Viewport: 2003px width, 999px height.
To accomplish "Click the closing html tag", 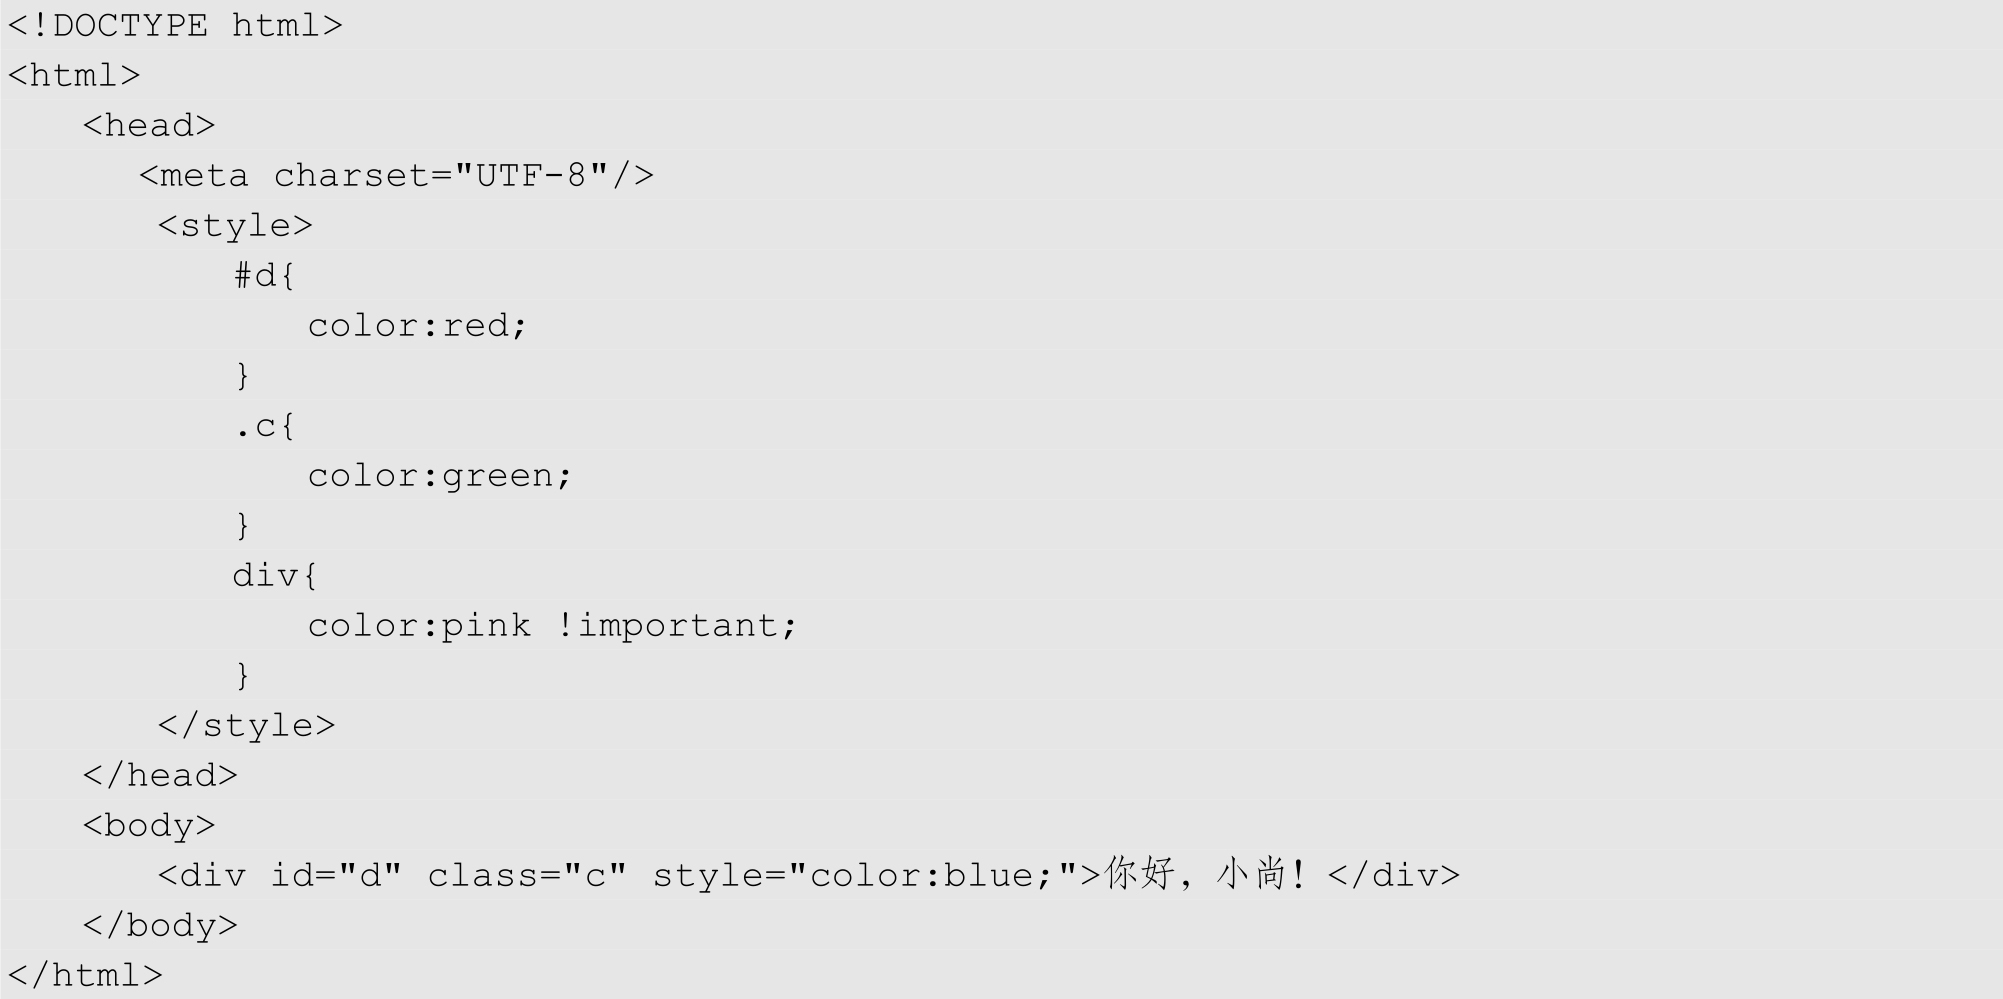I will (x=85, y=975).
